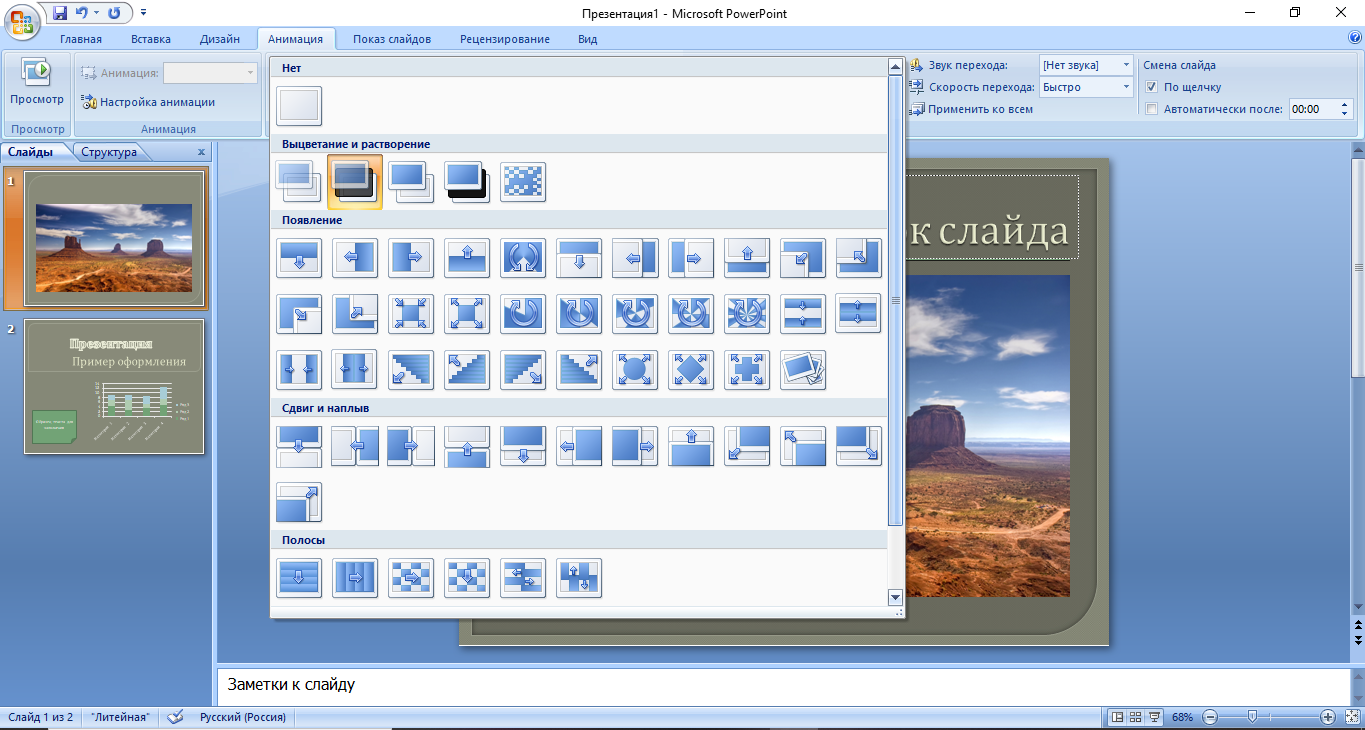Open 'Настройка анимации' settings
Screen dimensions: 1365x730
tap(148, 102)
